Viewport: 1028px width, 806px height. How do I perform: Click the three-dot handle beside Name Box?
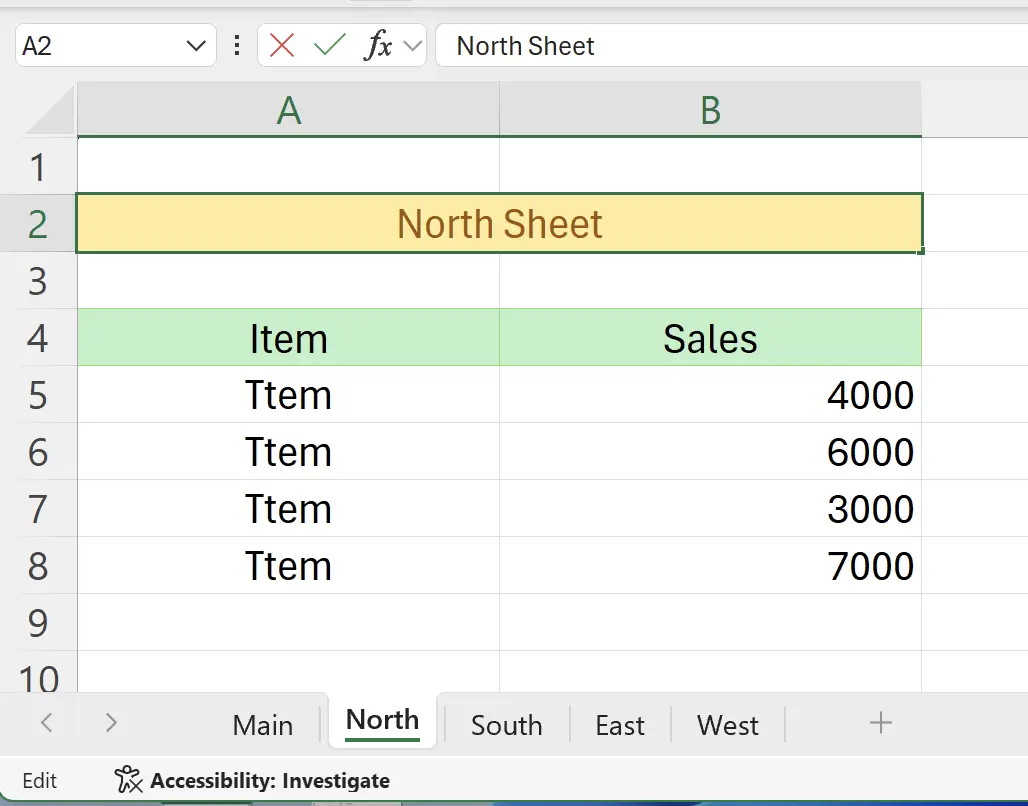[237, 46]
